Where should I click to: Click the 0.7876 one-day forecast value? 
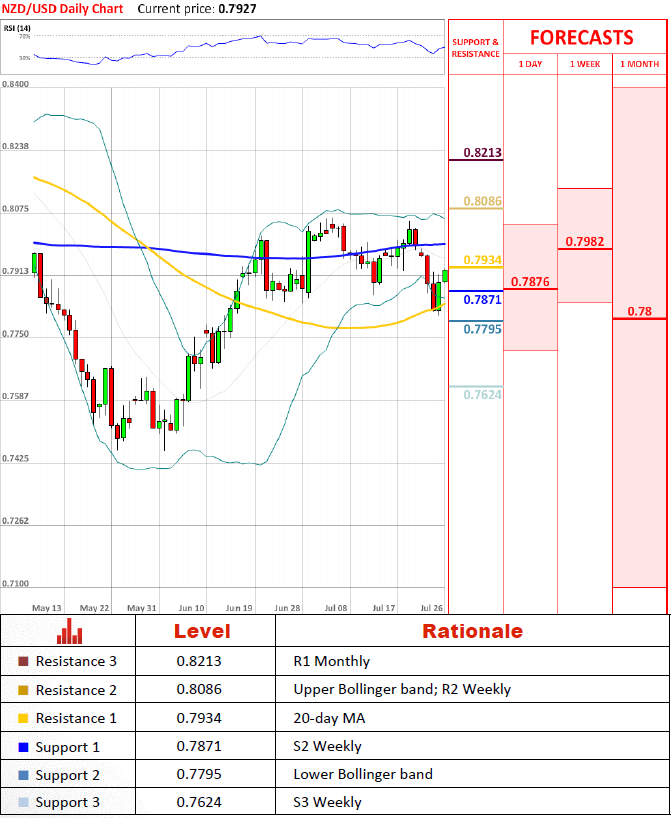(x=530, y=282)
